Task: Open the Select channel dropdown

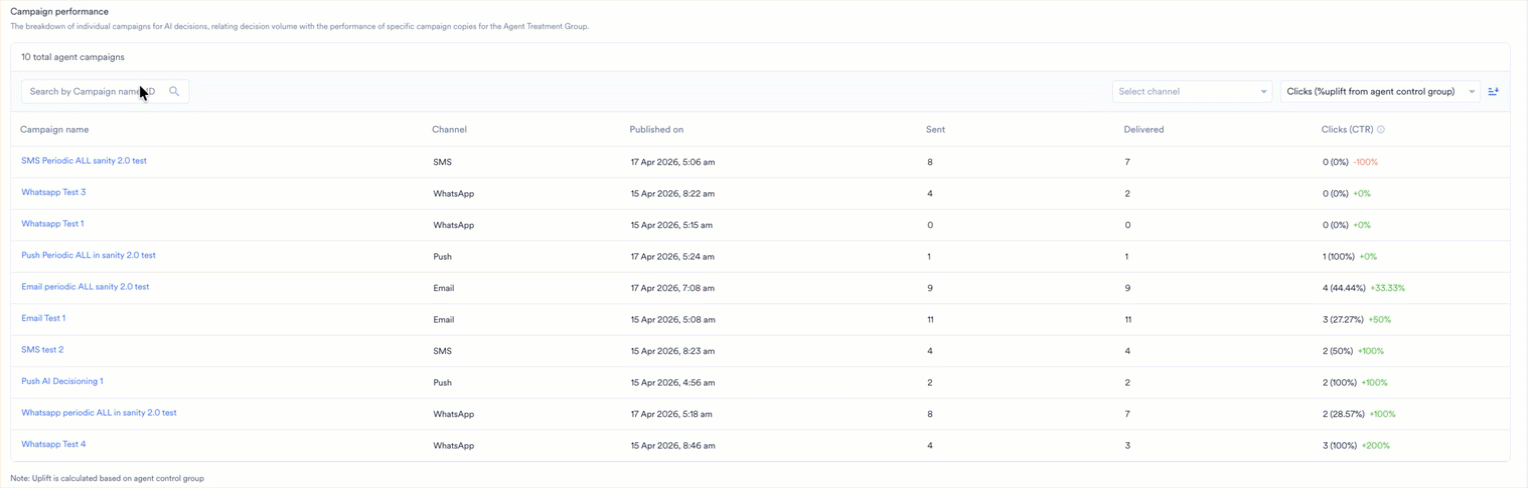Action: click(x=1185, y=91)
